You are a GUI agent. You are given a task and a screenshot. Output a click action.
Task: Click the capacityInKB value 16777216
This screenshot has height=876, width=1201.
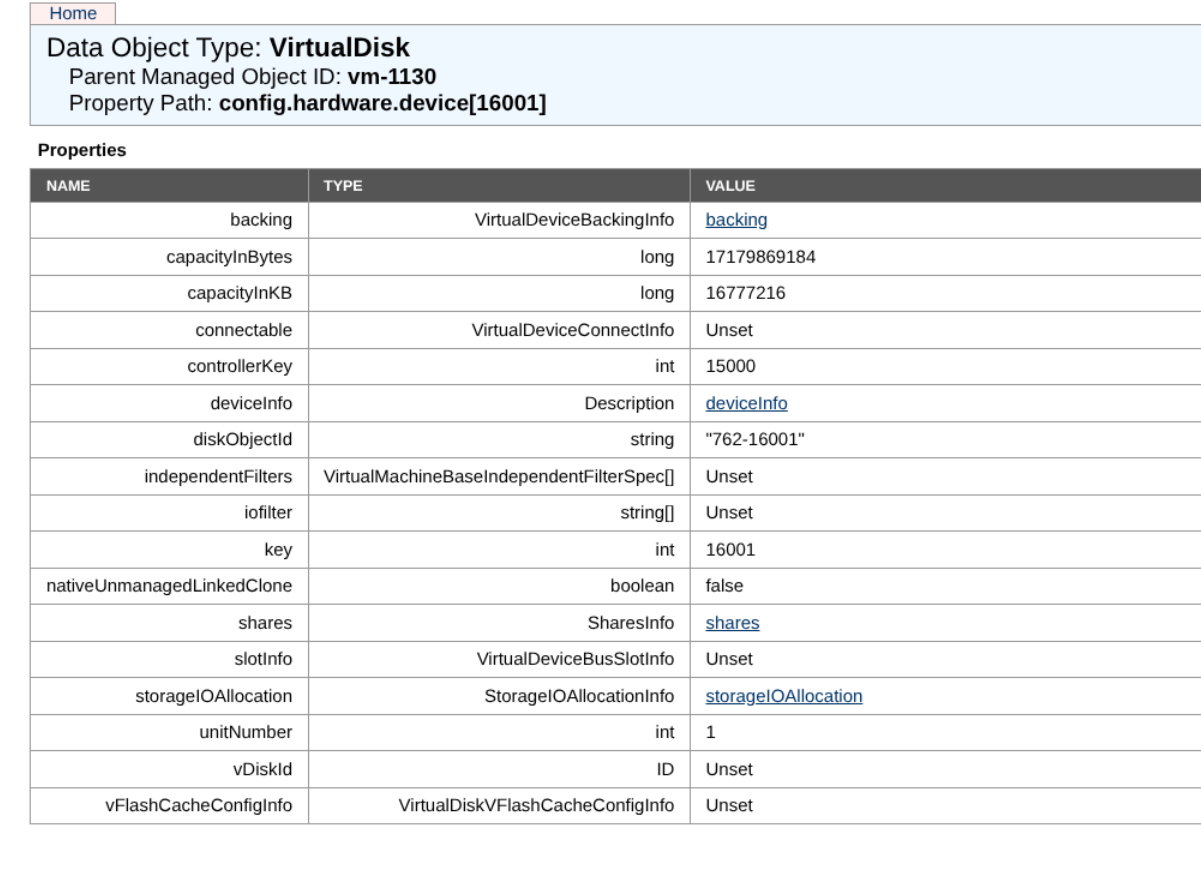[745, 293]
